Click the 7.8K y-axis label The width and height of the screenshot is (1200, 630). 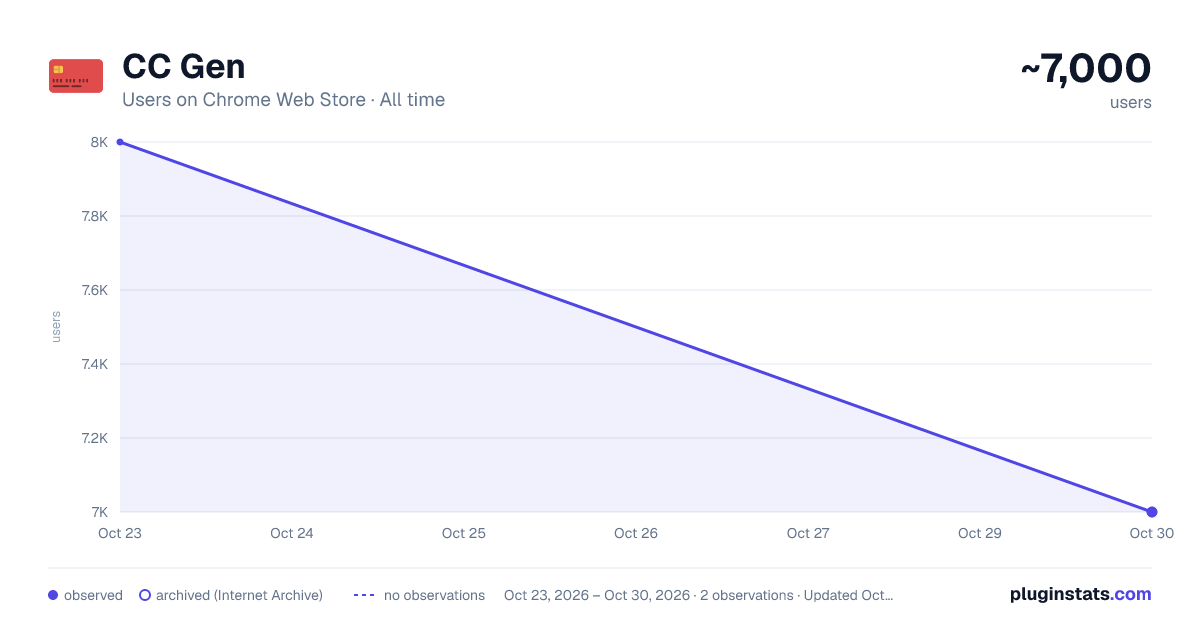[x=95, y=216]
